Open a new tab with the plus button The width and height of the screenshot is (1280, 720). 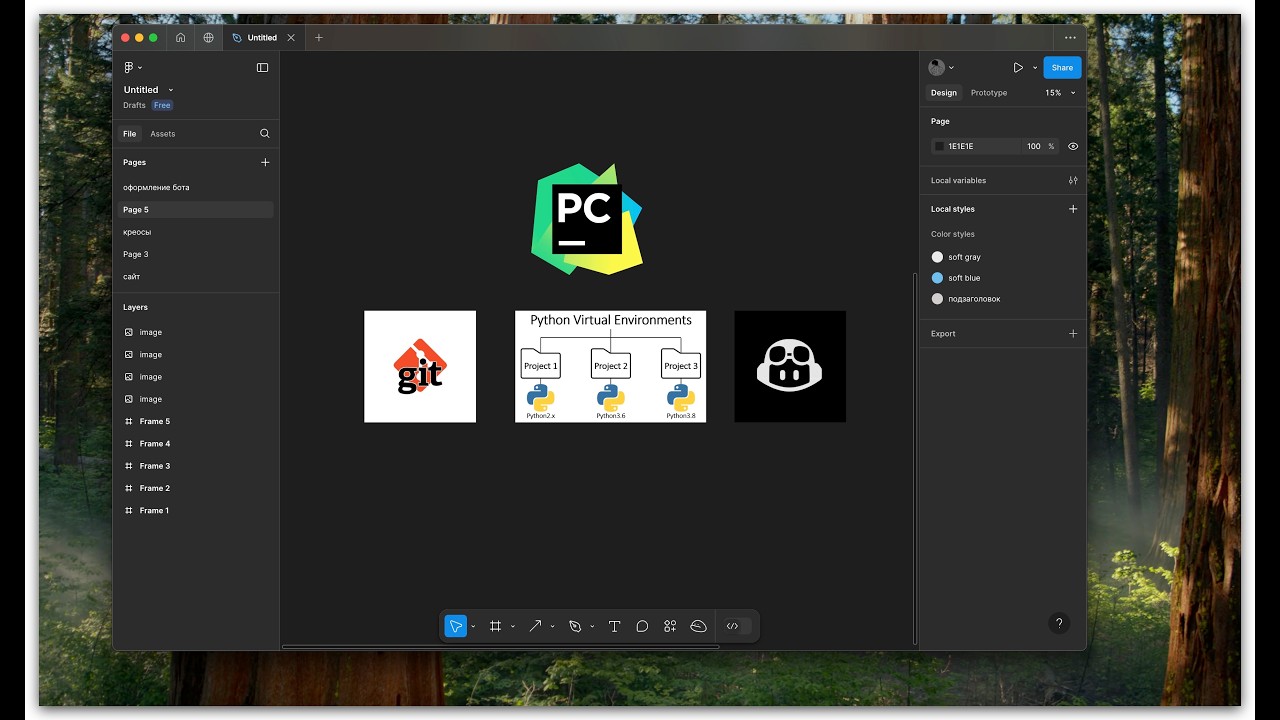pyautogui.click(x=319, y=38)
